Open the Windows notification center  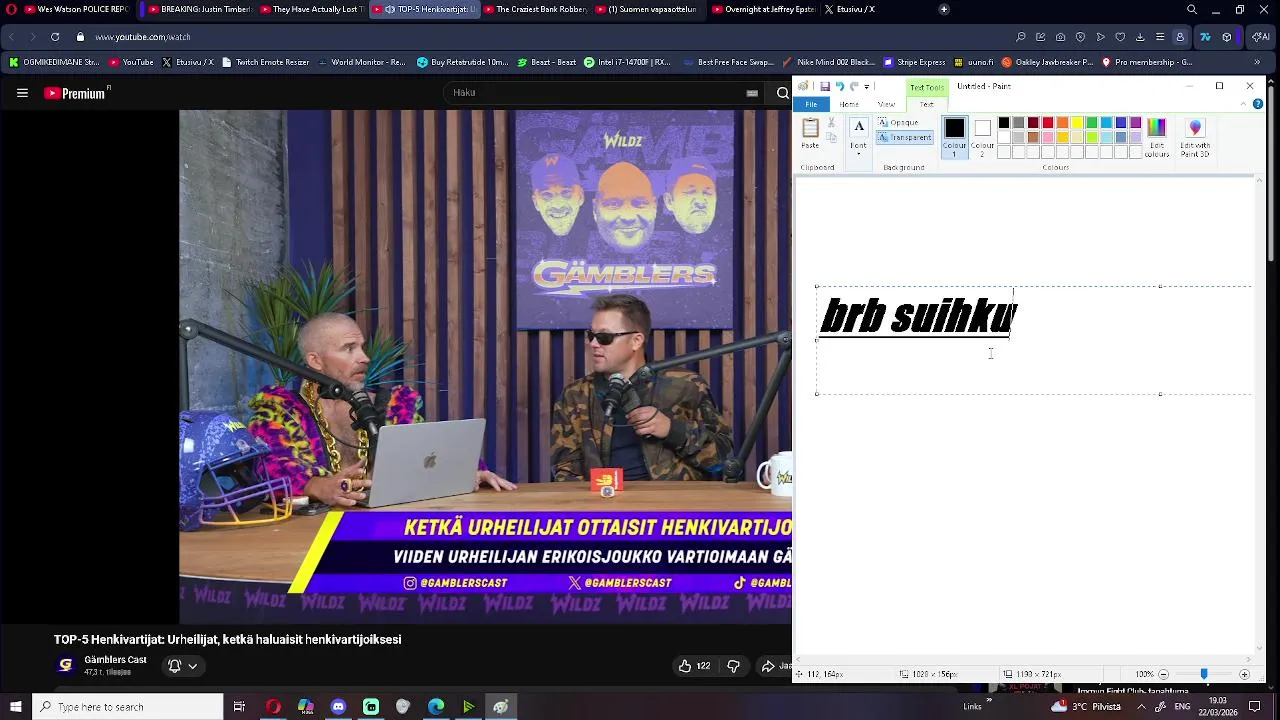click(1254, 707)
